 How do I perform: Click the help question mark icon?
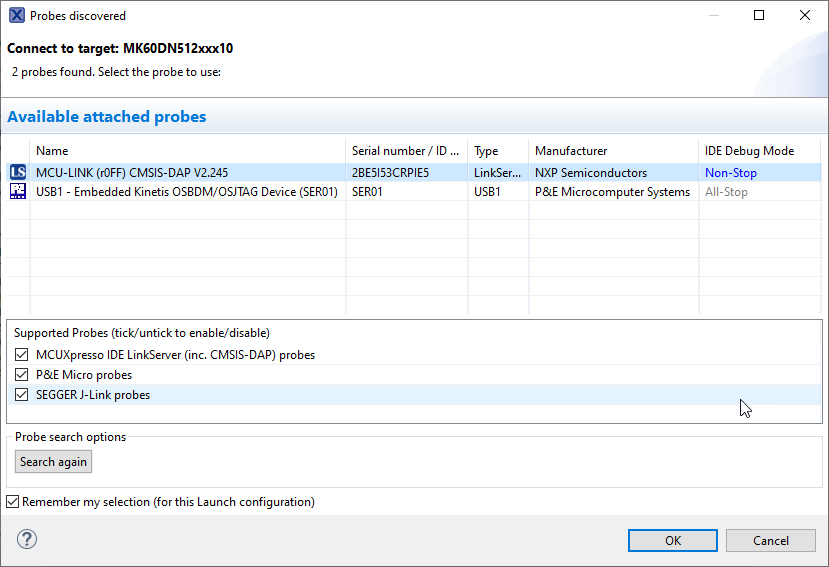[x=27, y=540]
